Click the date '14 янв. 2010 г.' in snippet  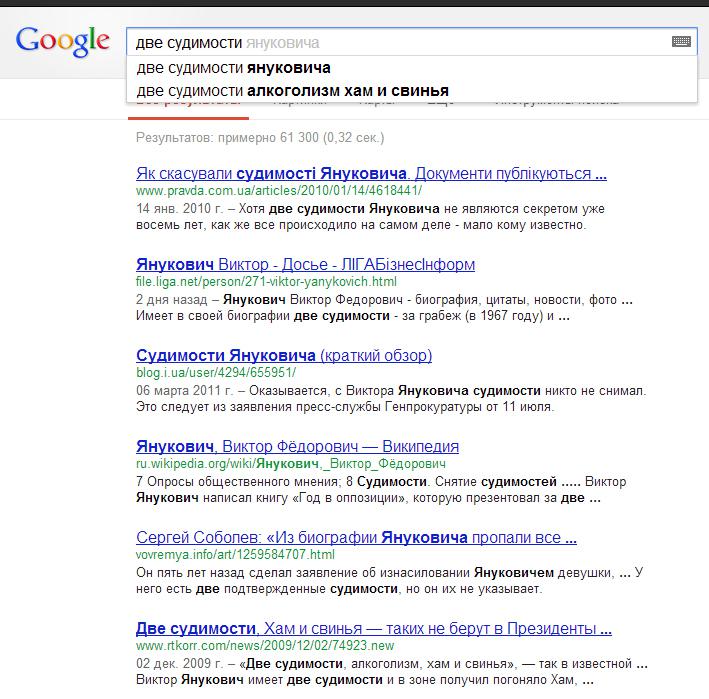click(180, 208)
